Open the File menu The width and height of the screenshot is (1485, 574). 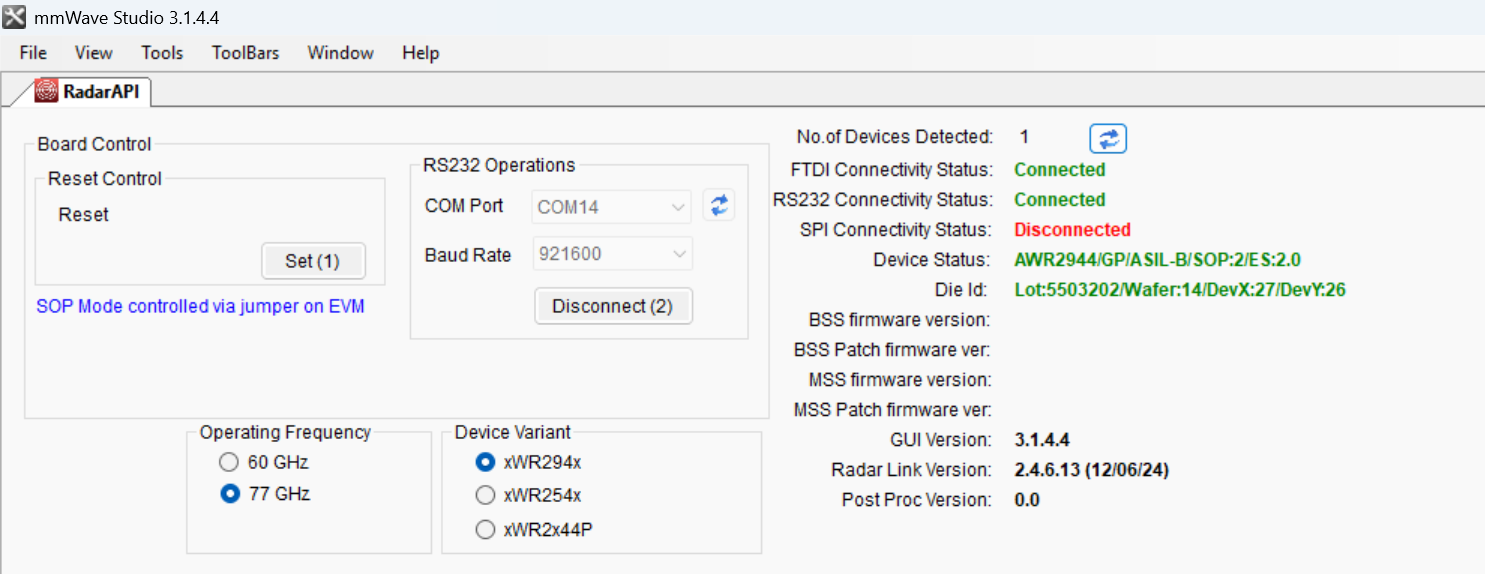[x=33, y=53]
